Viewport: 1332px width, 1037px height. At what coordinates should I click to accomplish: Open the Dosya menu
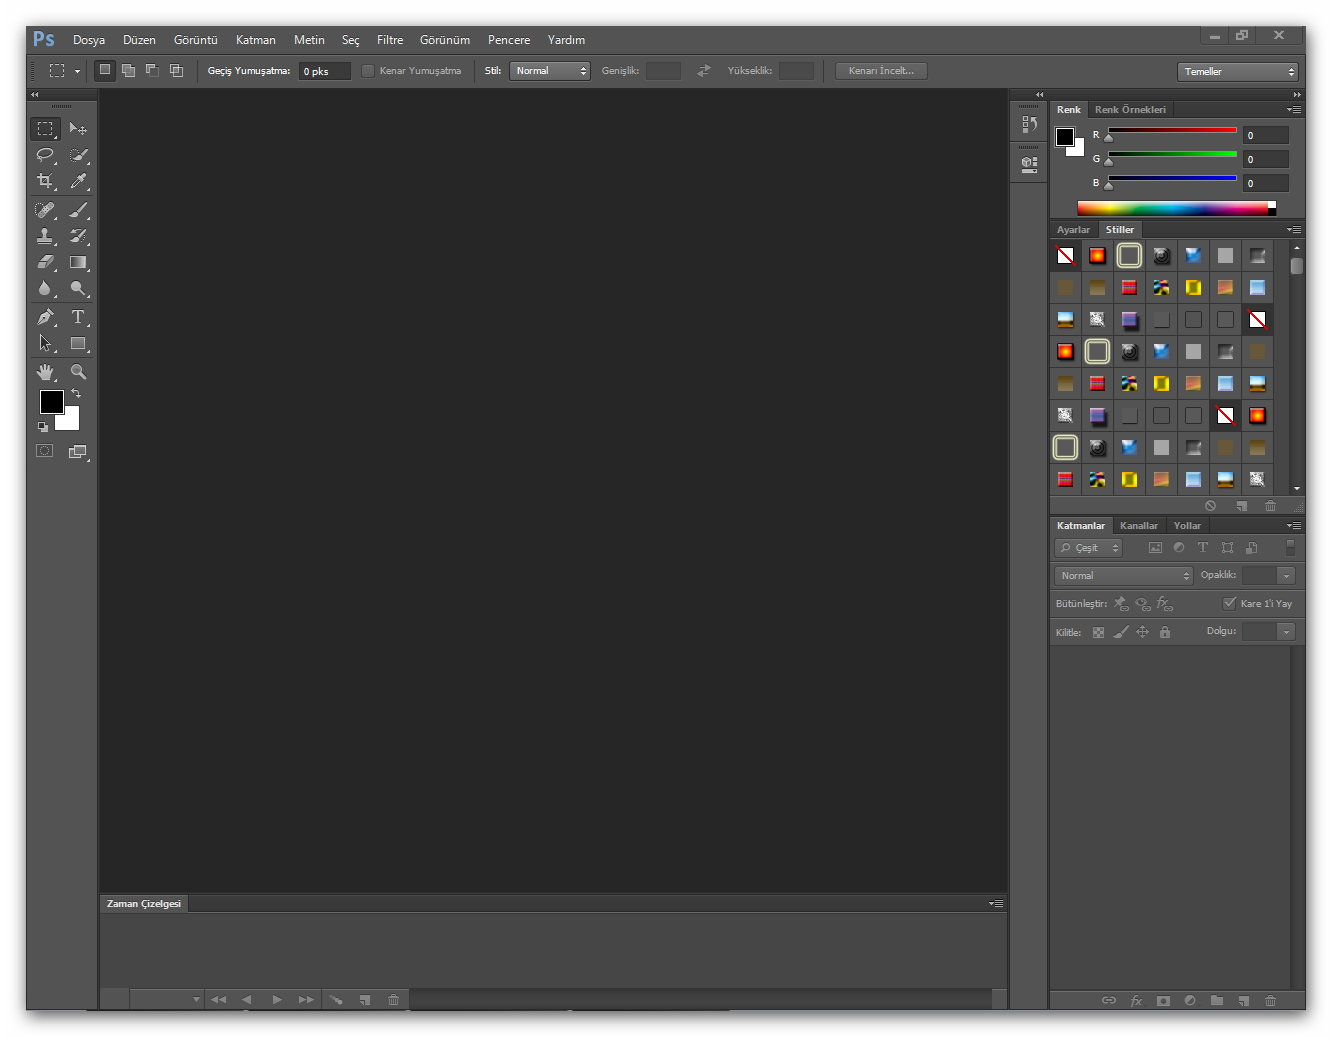pyautogui.click(x=89, y=40)
